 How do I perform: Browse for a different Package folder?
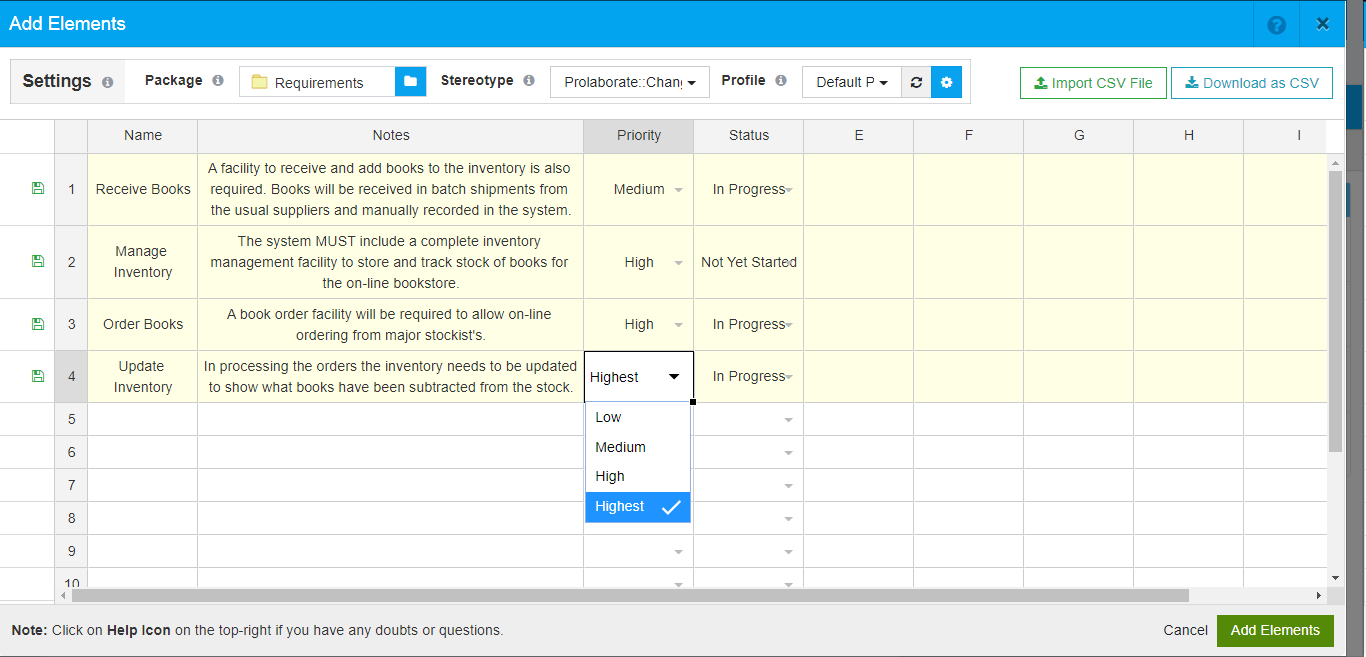[x=410, y=81]
